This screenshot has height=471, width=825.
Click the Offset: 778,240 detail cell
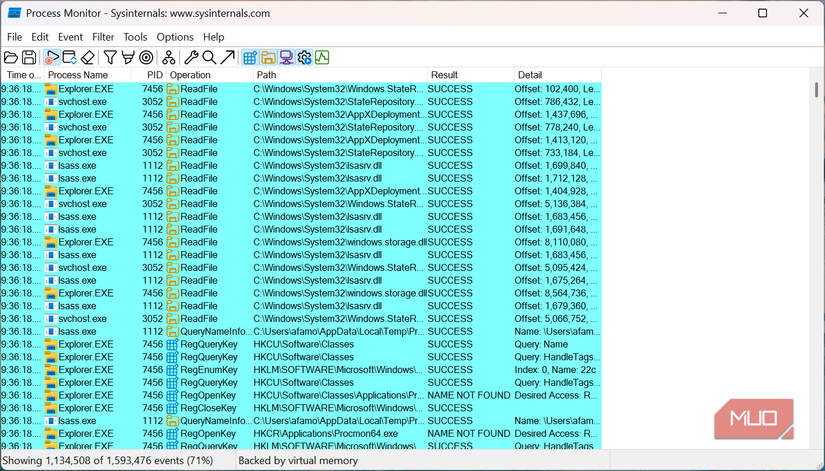557,127
